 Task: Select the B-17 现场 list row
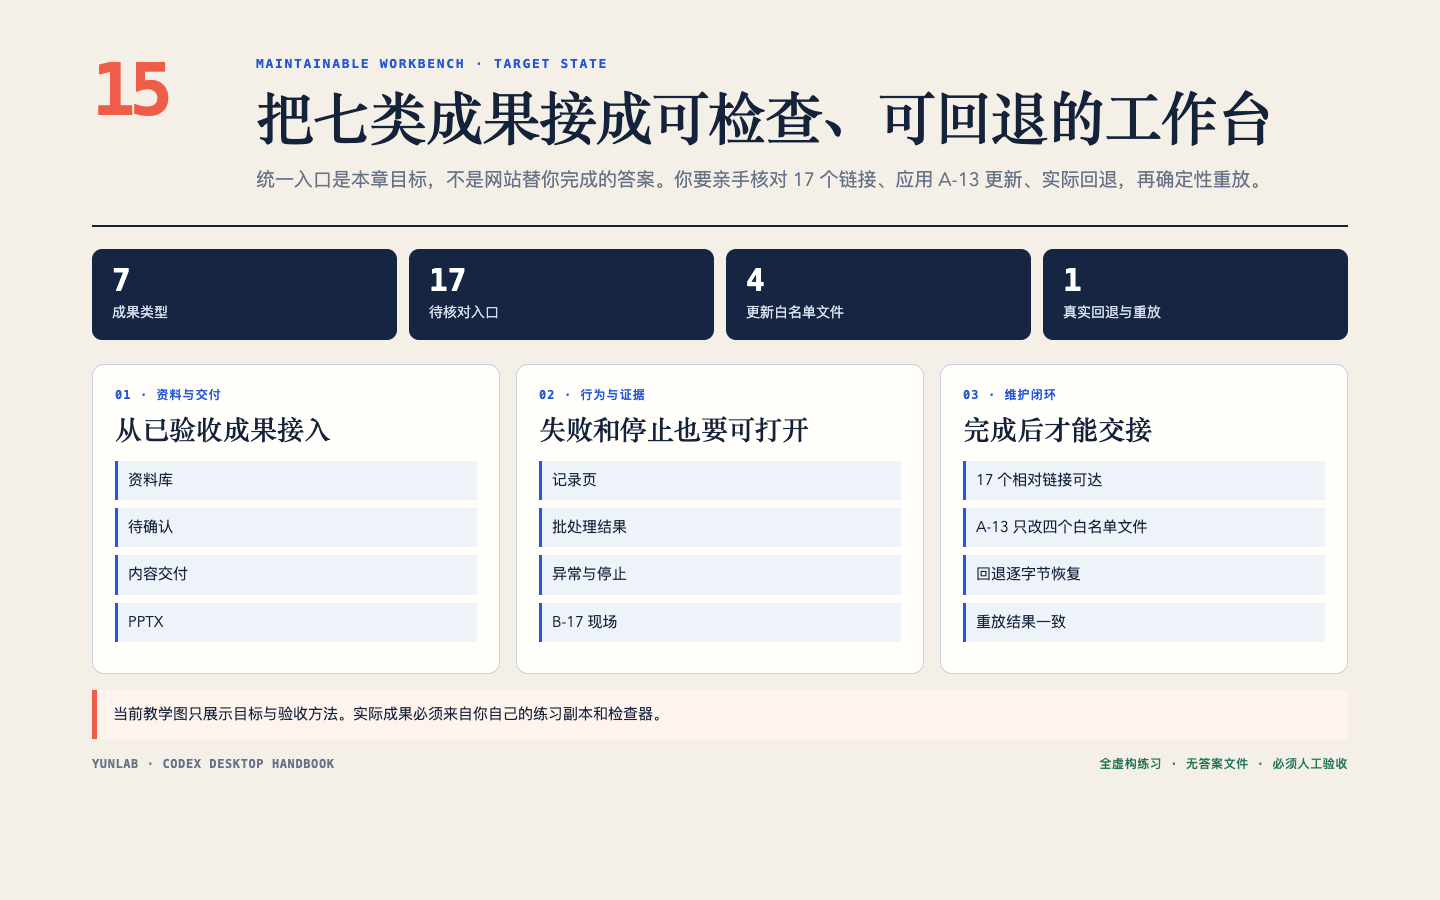pyautogui.click(x=720, y=622)
